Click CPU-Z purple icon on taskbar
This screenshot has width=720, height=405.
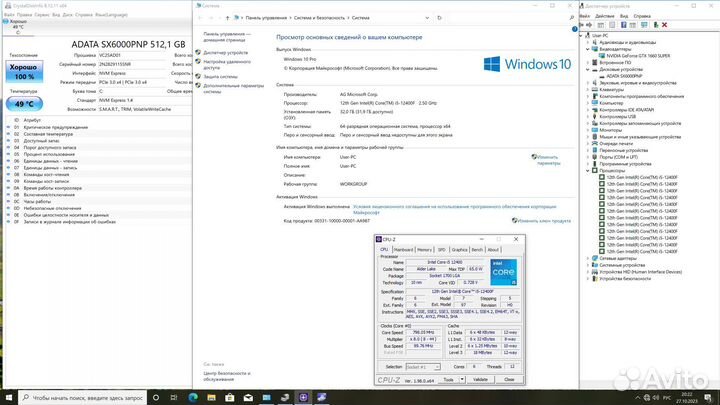pyautogui.click(x=303, y=397)
